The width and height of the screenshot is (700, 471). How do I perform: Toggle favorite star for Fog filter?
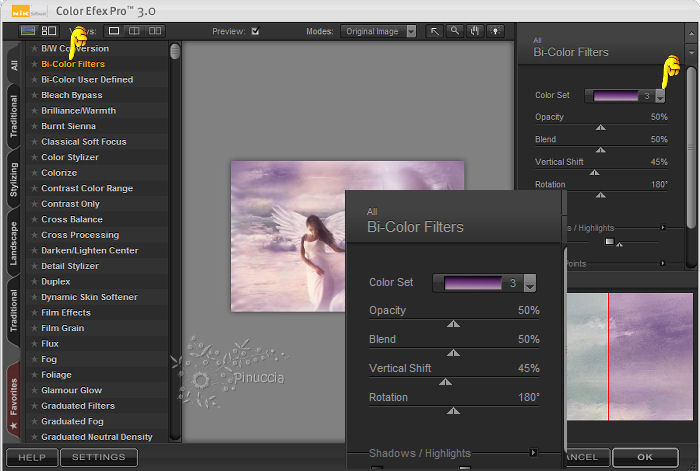click(34, 359)
